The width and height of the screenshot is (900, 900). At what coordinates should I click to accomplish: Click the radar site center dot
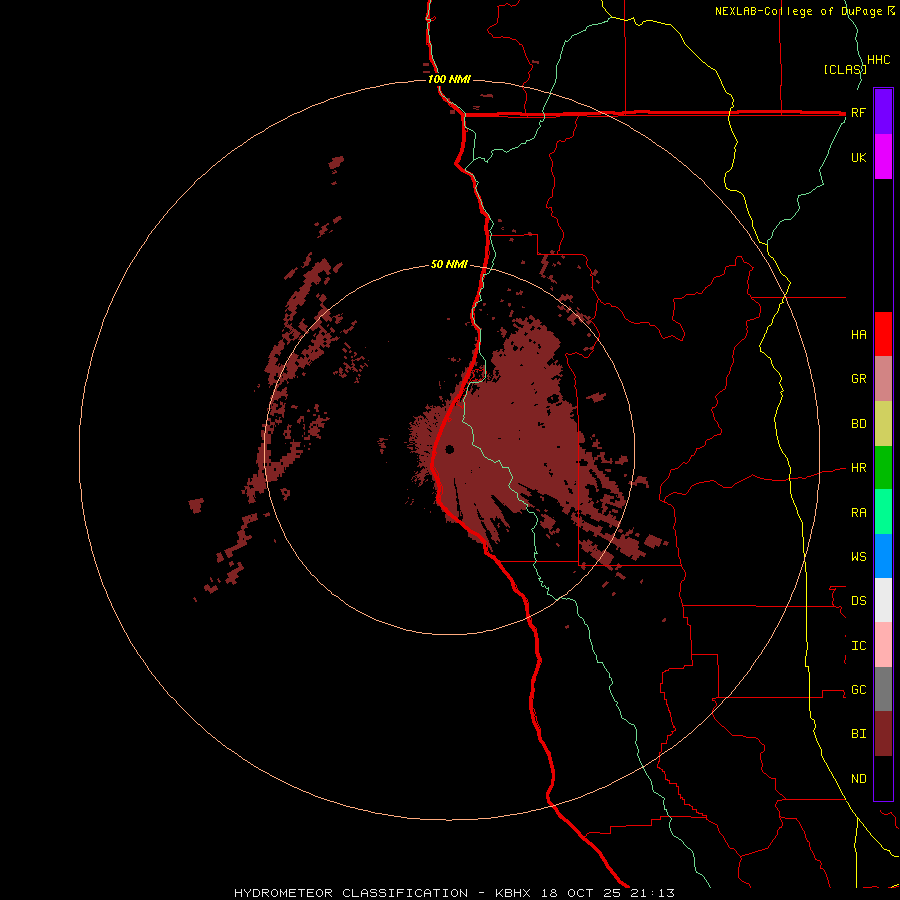[x=449, y=449]
